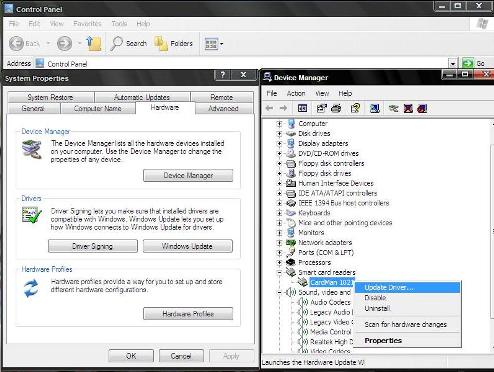This screenshot has width=494, height=372.
Task: Choose Disable from context menu
Action: pos(407,298)
